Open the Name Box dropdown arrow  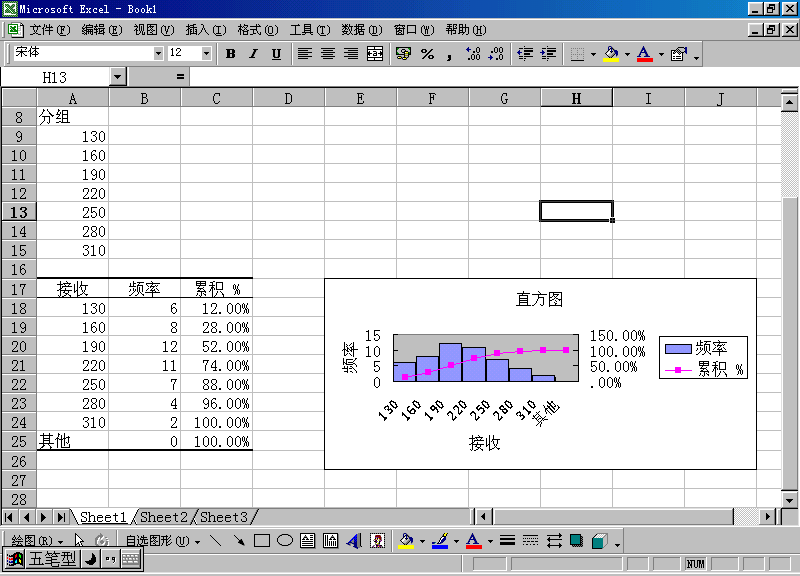tap(118, 77)
